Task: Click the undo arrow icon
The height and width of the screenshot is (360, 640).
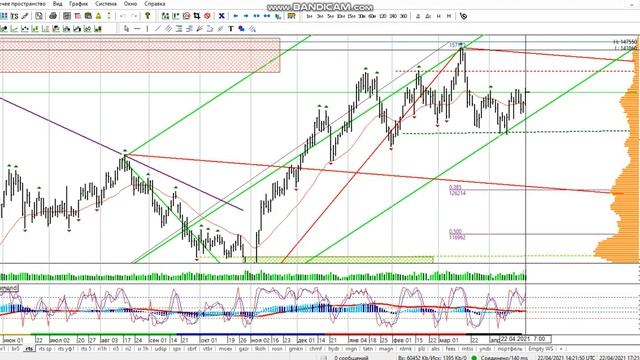Action: click(123, 16)
